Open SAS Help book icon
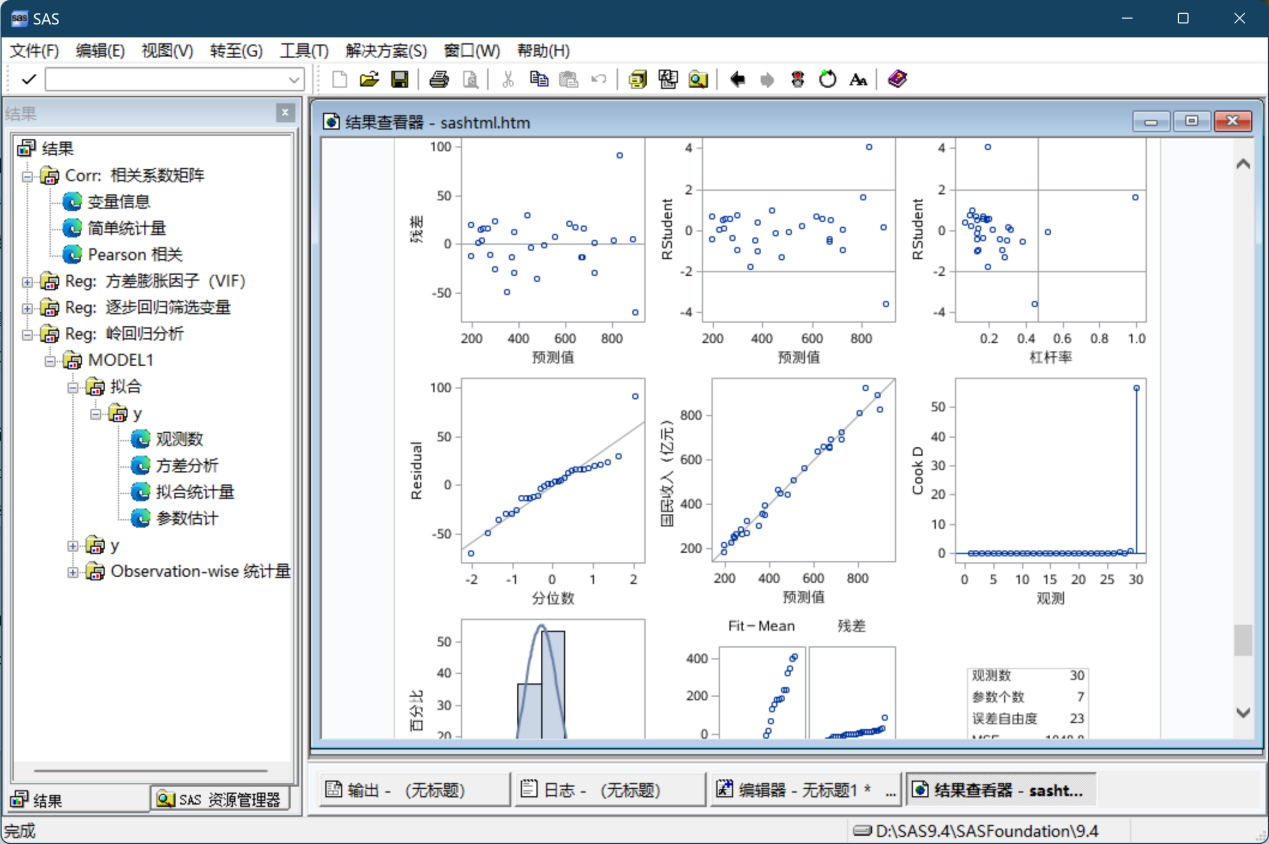 click(897, 79)
